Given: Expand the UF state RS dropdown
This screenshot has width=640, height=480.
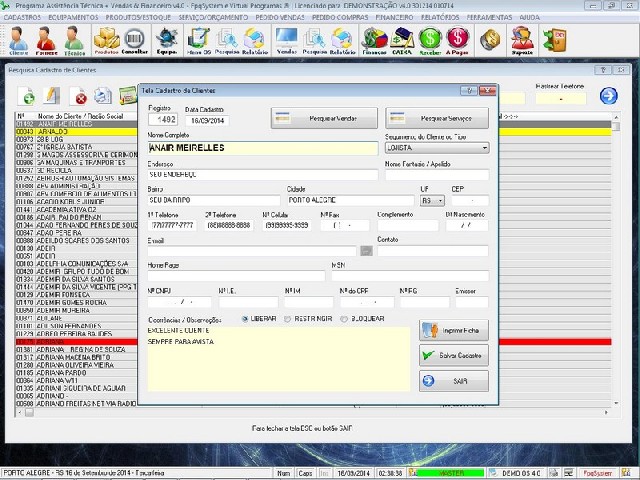Looking at the screenshot, I should pyautogui.click(x=440, y=200).
